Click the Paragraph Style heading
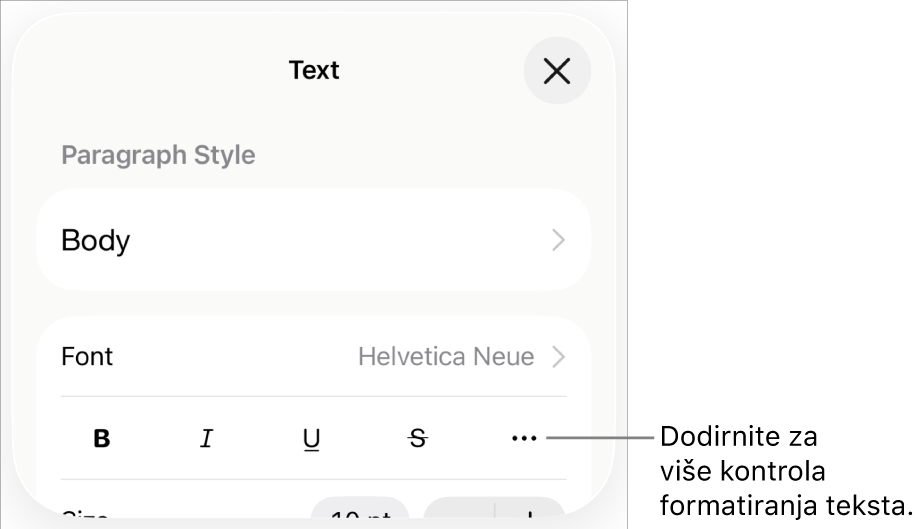The width and height of the screenshot is (918, 529). click(158, 155)
